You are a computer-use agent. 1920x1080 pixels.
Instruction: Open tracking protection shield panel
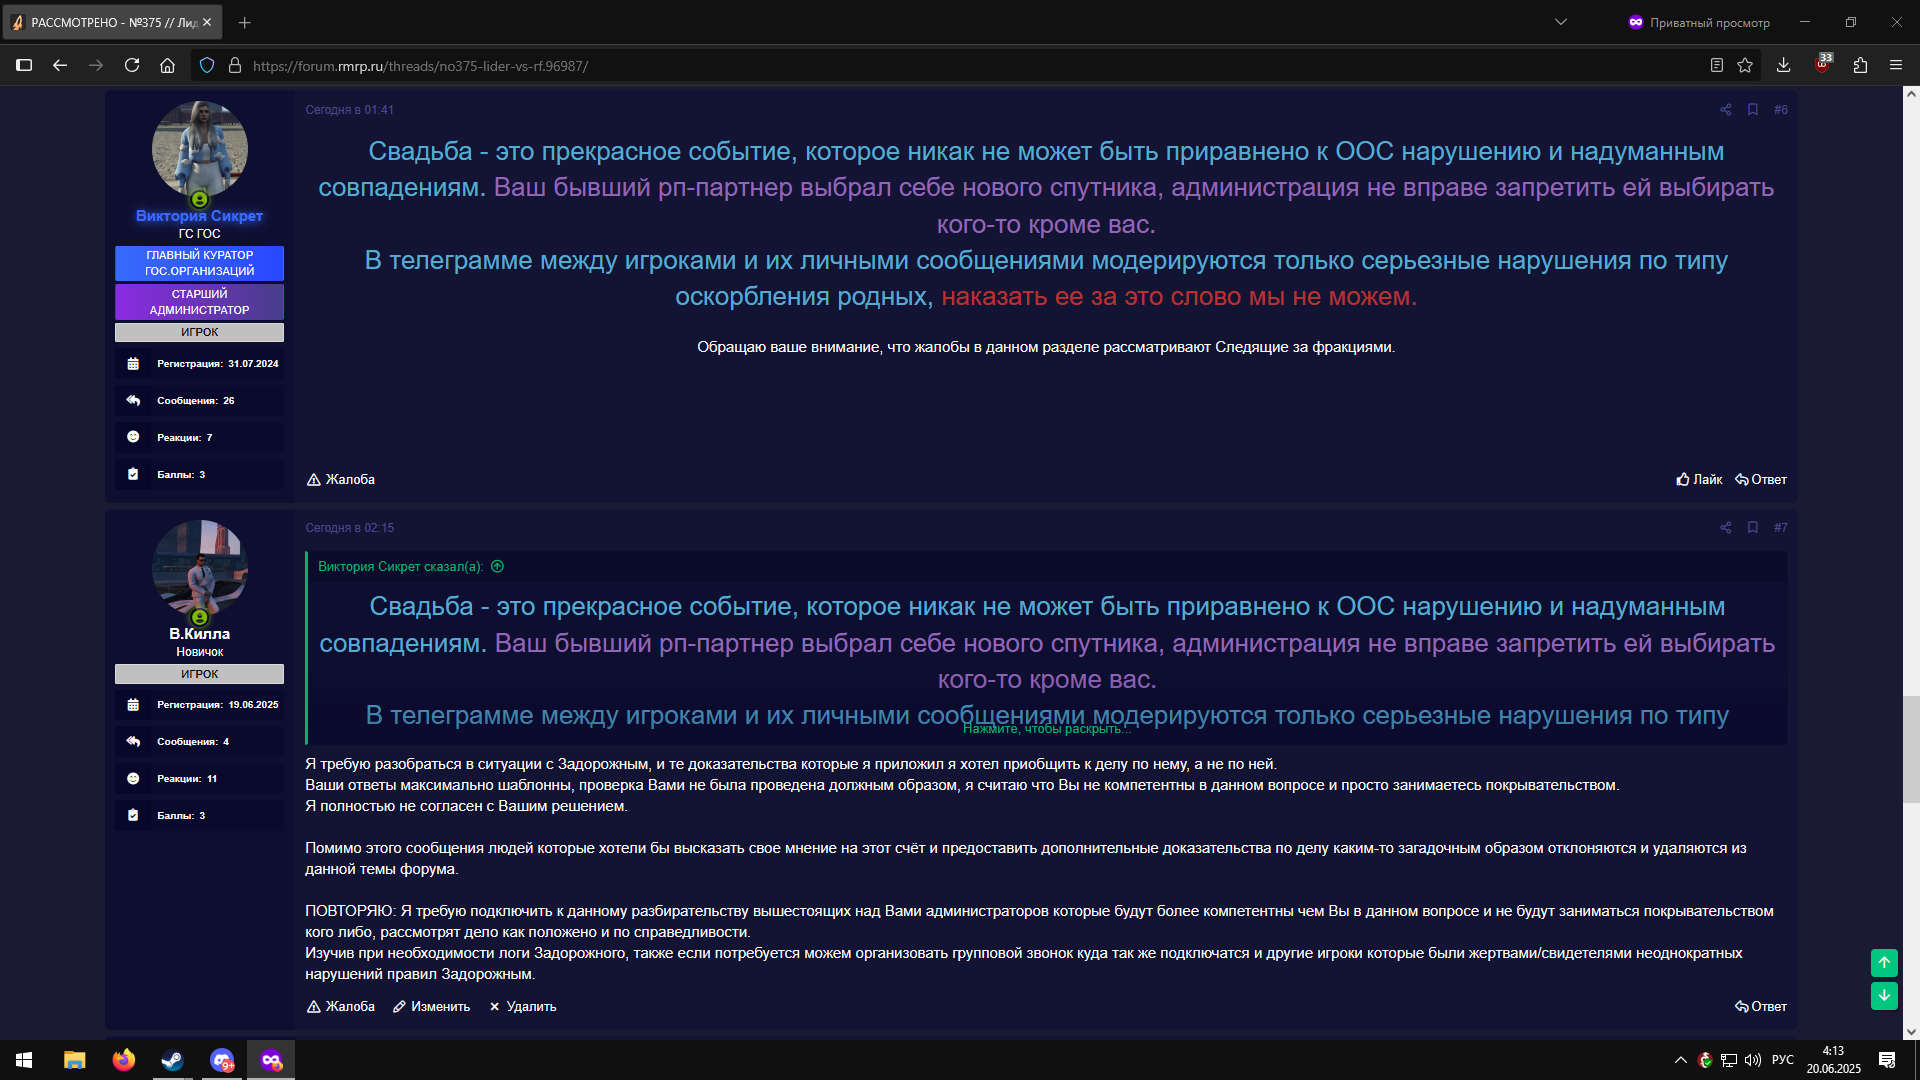tap(207, 66)
